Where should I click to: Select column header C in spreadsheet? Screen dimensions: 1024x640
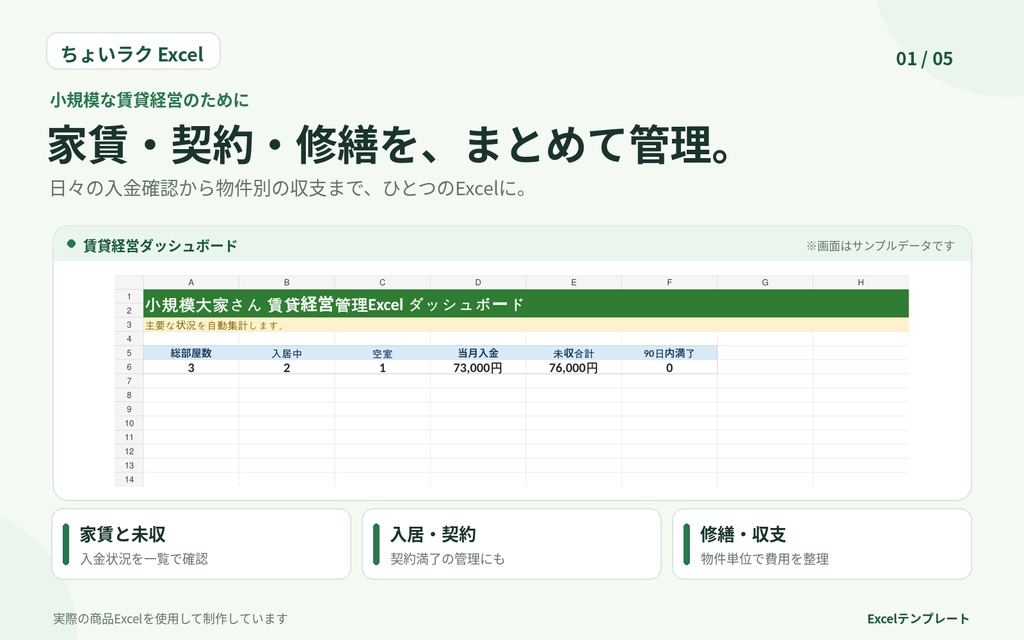382,282
